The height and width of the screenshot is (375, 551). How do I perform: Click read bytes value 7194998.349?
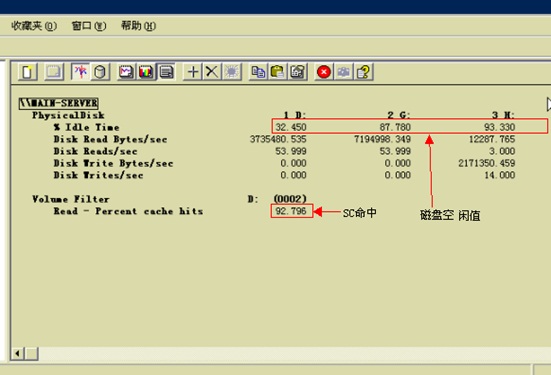click(382, 139)
